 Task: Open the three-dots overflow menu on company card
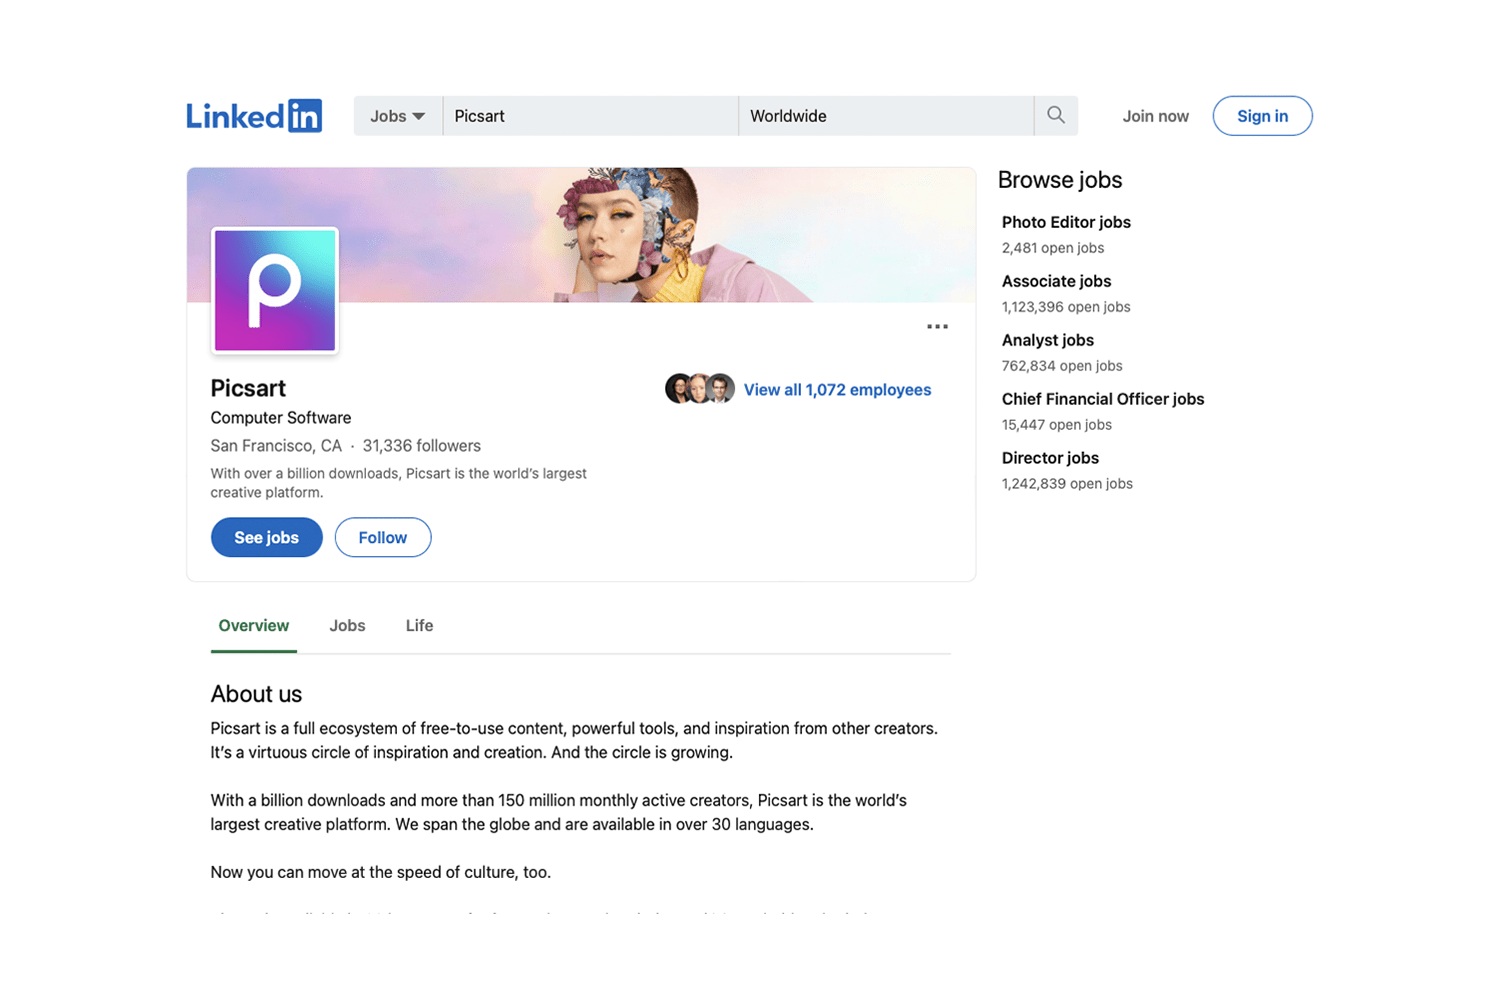pos(937,326)
